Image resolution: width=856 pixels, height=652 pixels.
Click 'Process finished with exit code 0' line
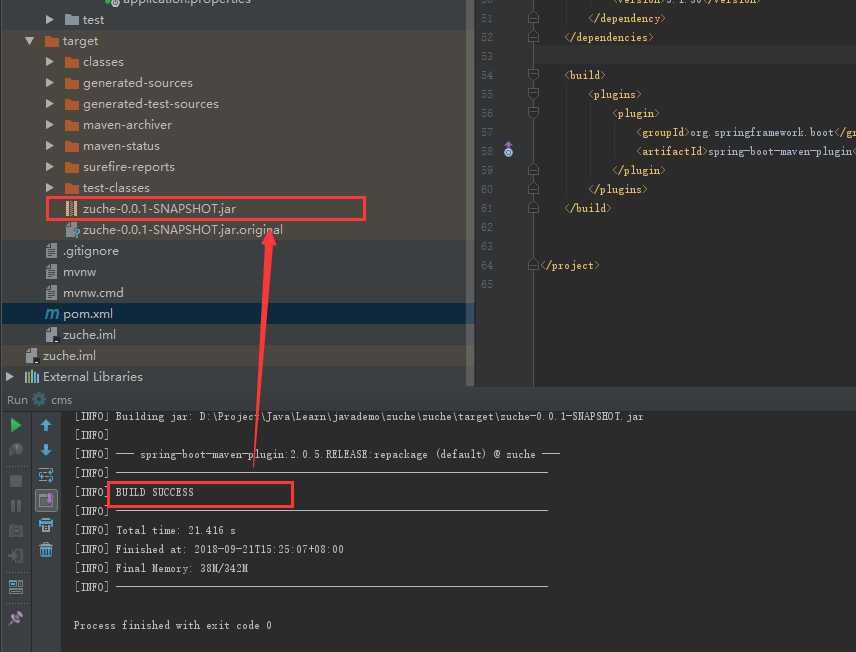pos(173,625)
